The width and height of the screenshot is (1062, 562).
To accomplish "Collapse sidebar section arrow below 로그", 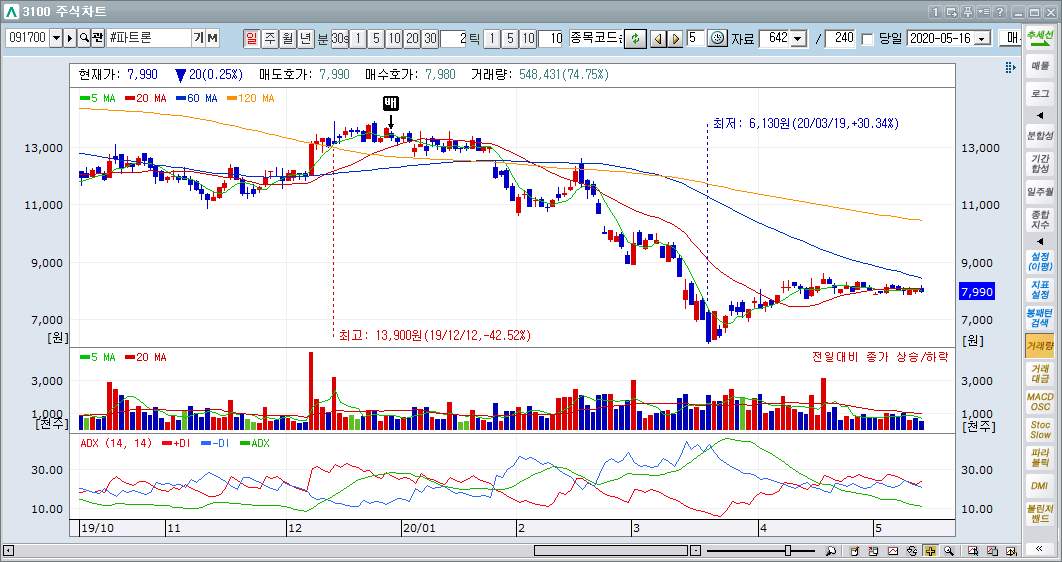I will pyautogui.click(x=1040, y=115).
